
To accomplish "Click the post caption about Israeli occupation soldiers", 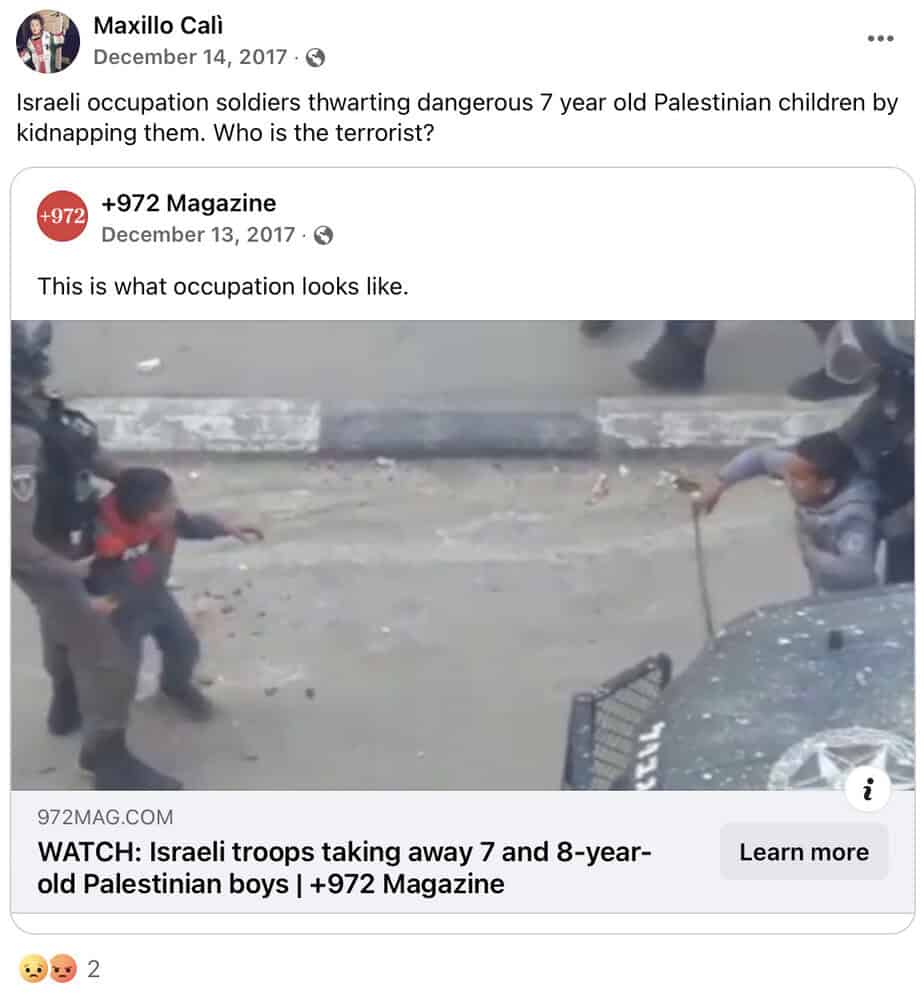I will coord(457,117).
